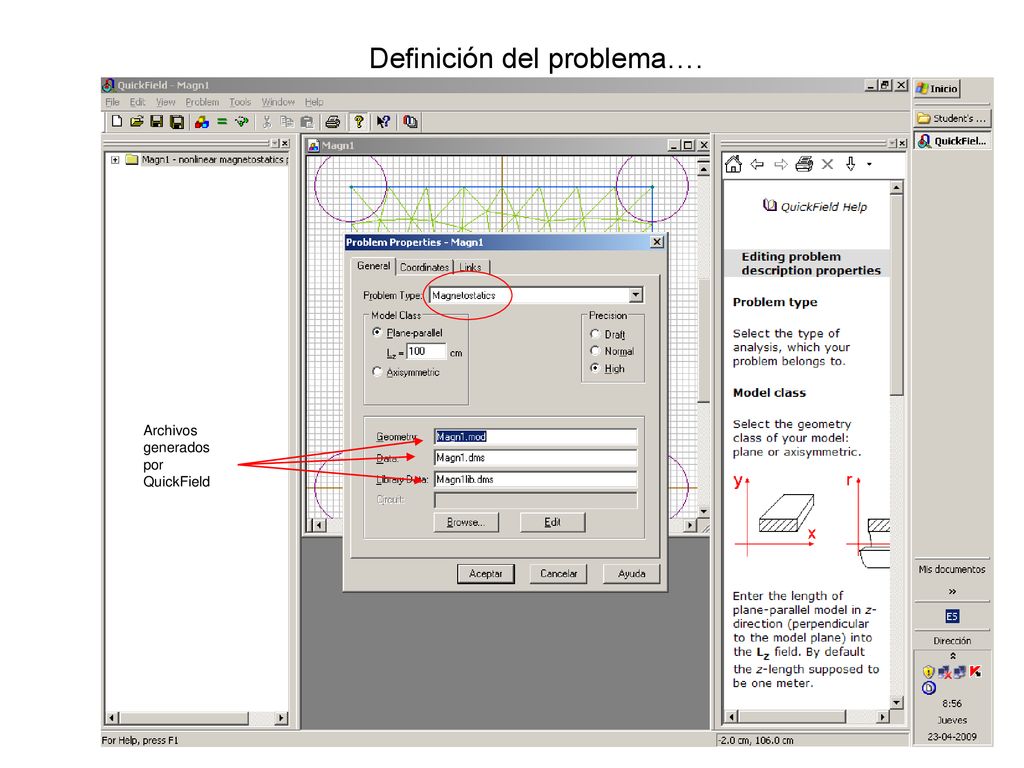Click the tree pane horizontal scrollbar thumb

tap(183, 718)
